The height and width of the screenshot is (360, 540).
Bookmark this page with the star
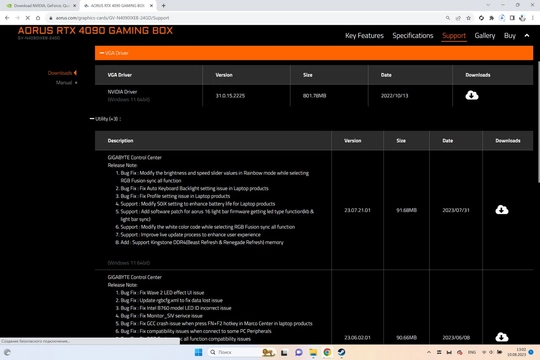(468, 18)
